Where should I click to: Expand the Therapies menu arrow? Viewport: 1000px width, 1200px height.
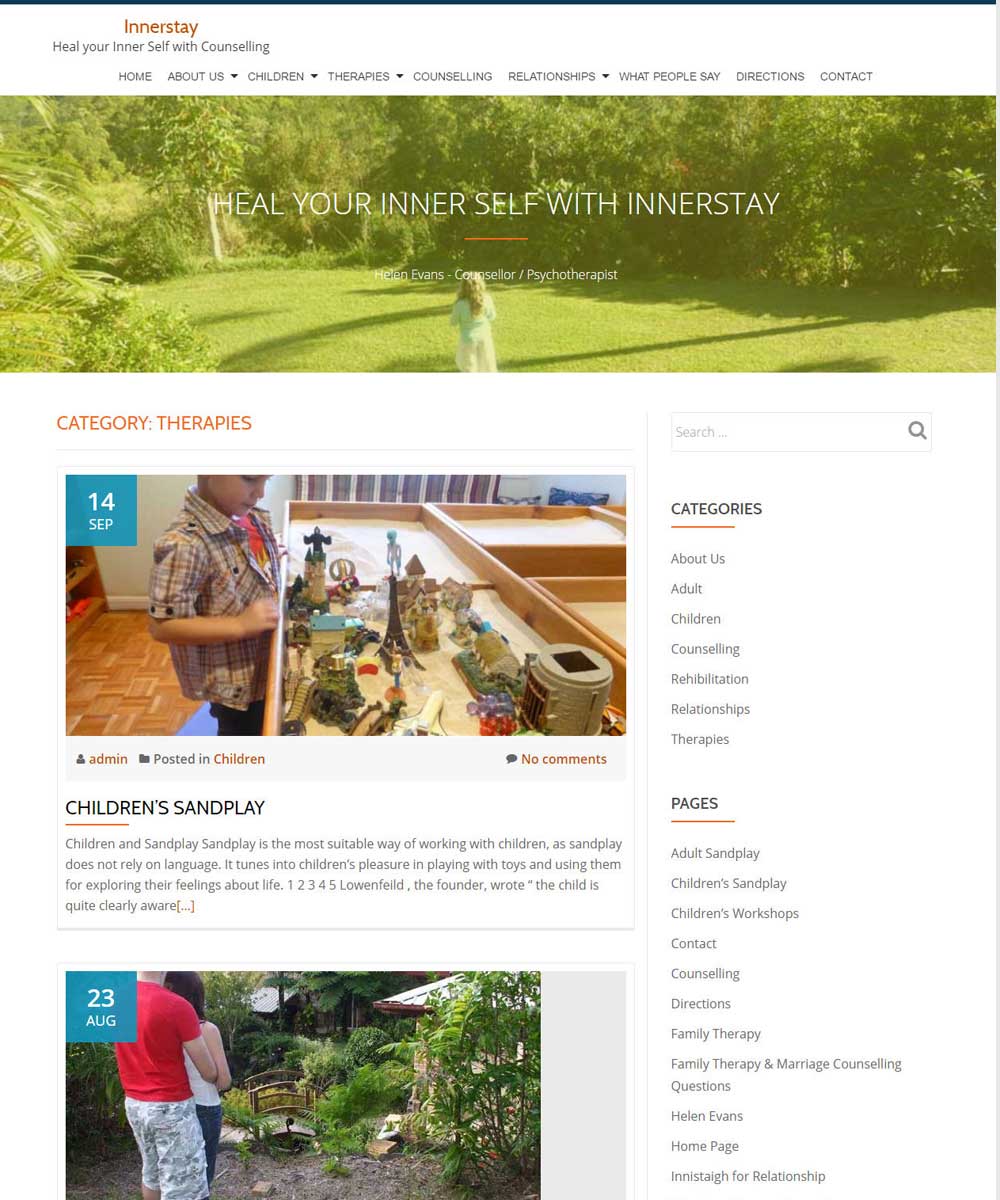pos(399,76)
